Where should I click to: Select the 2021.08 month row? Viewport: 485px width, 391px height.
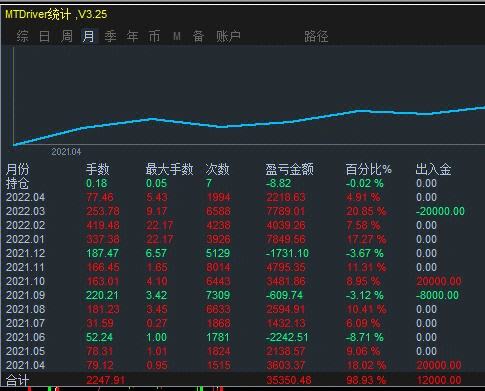pos(242,309)
